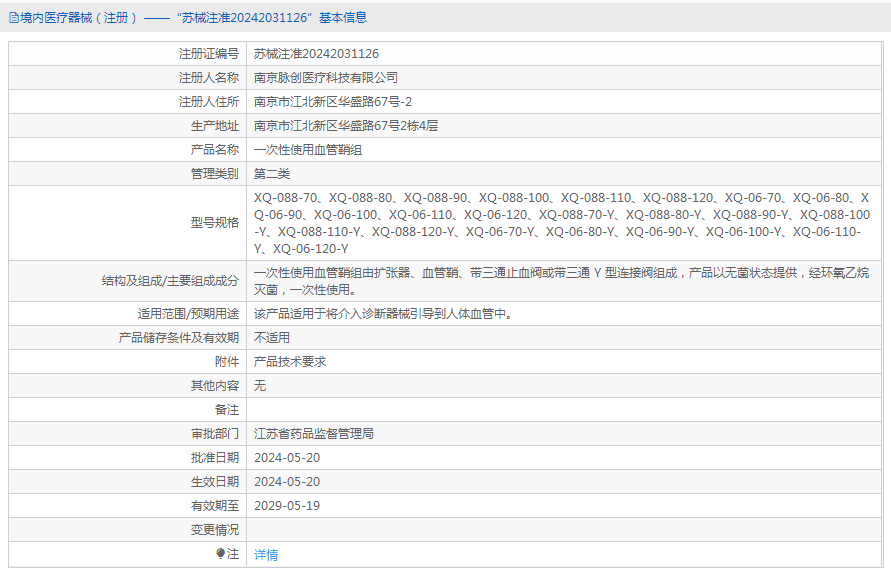This screenshot has height=575, width=891.
Task: Click registrant name 南京脉创医疗科技有限公司
Action: (x=326, y=78)
